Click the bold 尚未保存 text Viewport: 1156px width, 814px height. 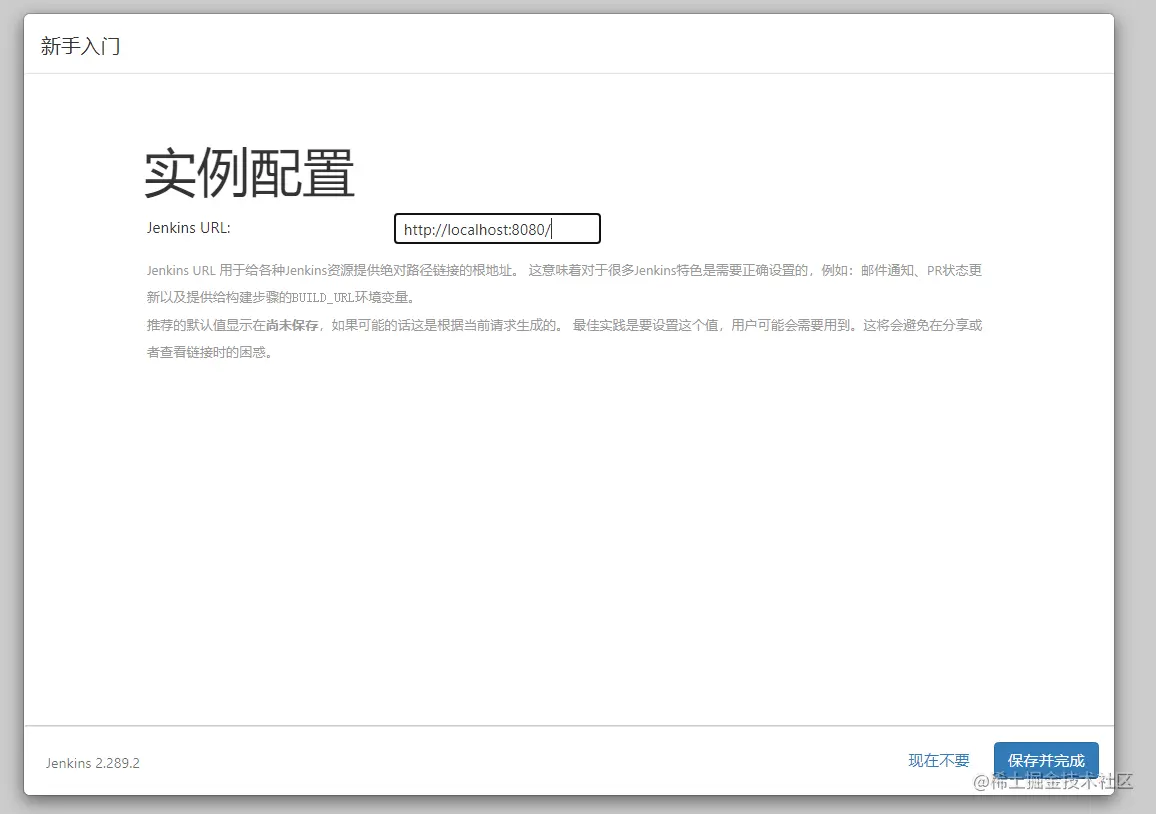[292, 325]
